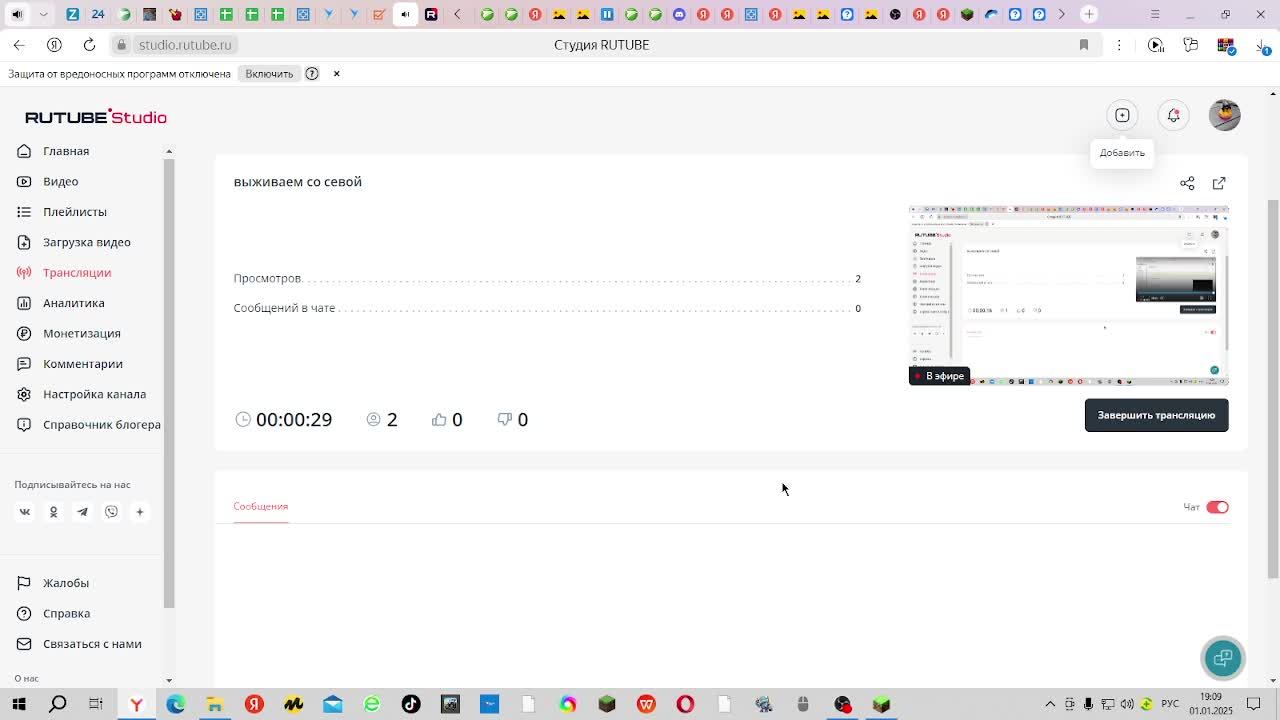This screenshot has width=1280, height=720.
Task: Open Монетизация section
Action: (x=82, y=333)
